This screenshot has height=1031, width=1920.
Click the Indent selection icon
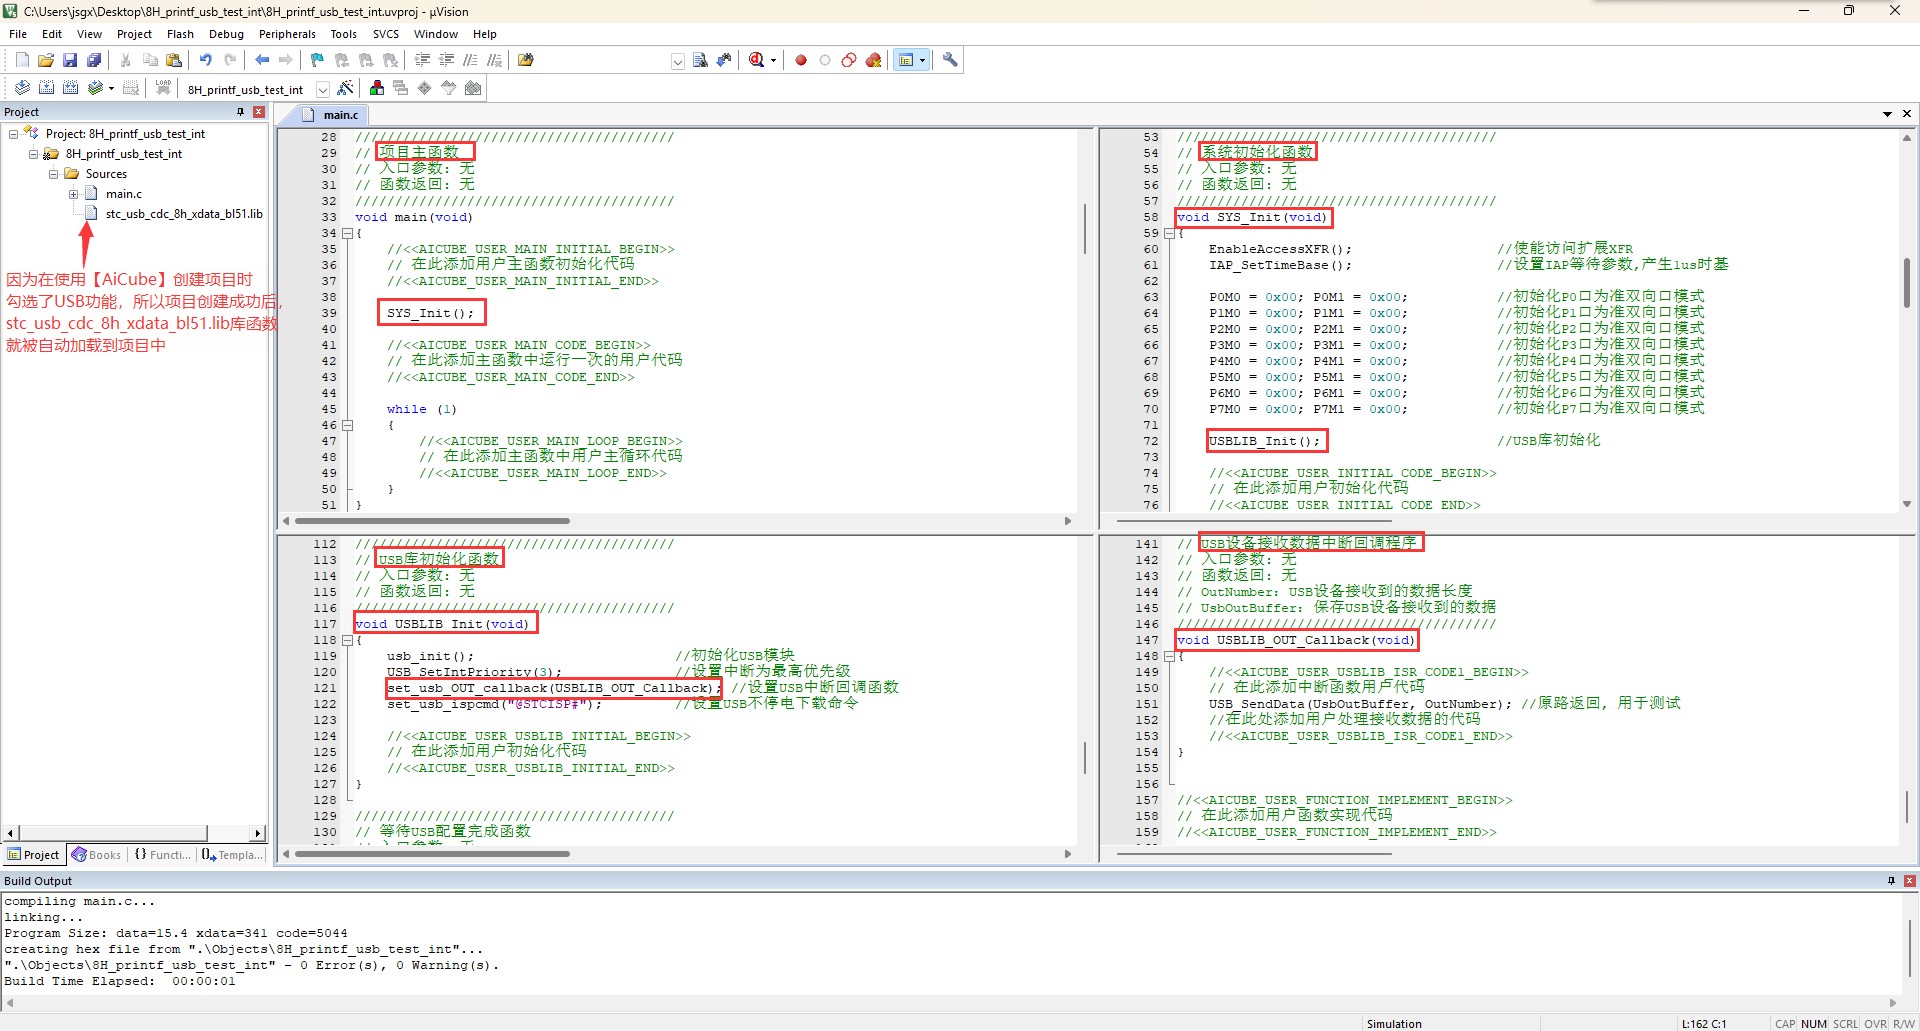(x=423, y=60)
